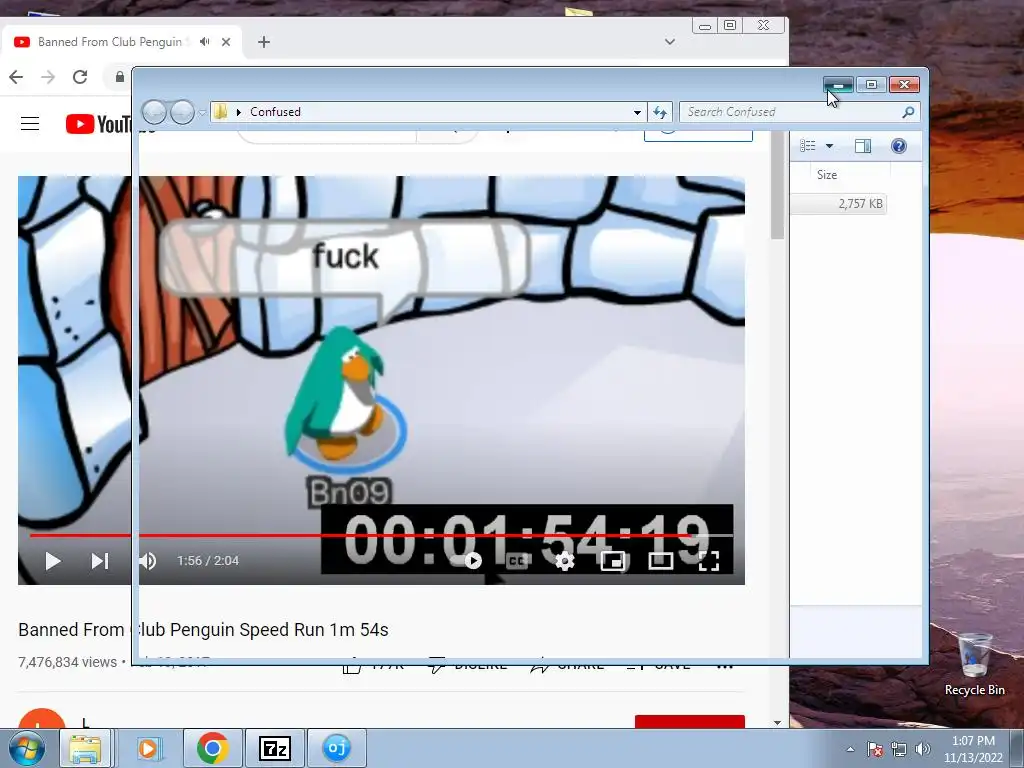Mute the YouTube video volume icon
Screen dimensions: 1024x768
click(148, 561)
